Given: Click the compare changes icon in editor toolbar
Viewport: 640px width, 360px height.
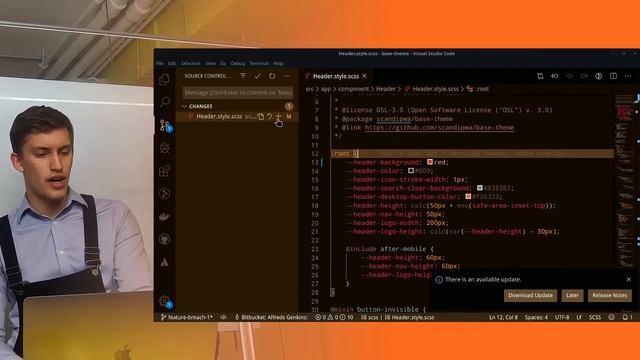Looking at the screenshot, I should pos(540,76).
